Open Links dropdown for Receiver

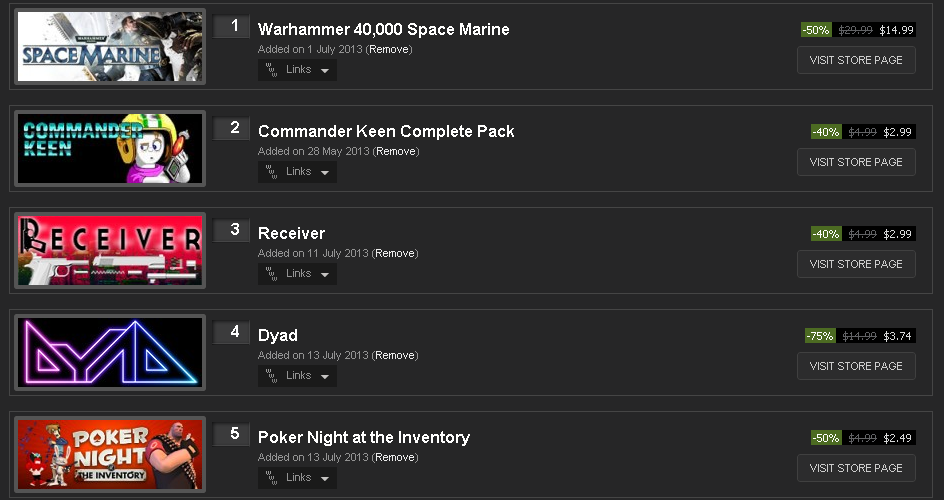coord(297,274)
